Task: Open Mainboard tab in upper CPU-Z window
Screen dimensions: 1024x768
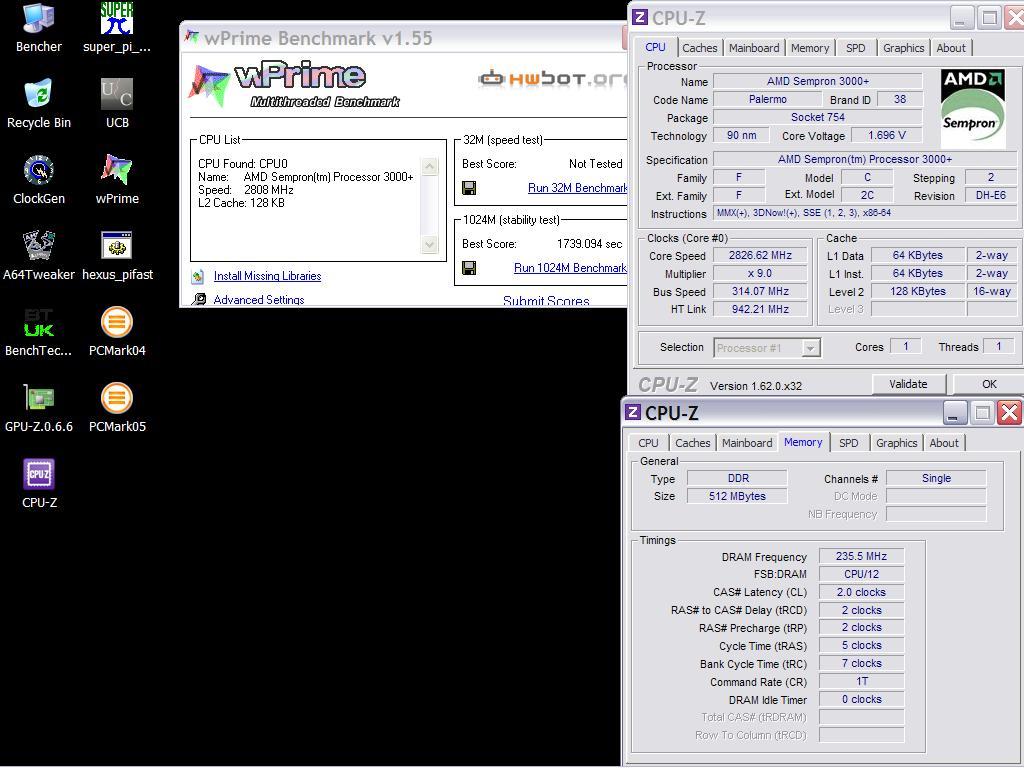Action: [x=754, y=48]
